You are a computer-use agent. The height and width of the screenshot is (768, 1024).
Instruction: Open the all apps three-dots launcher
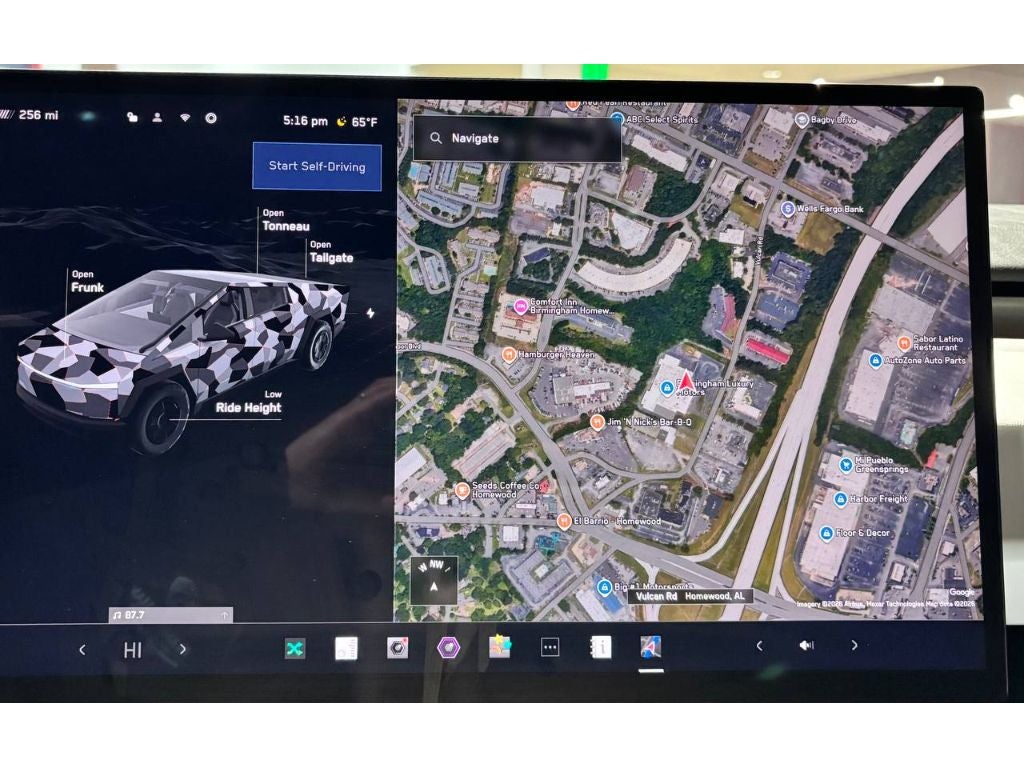[x=549, y=647]
